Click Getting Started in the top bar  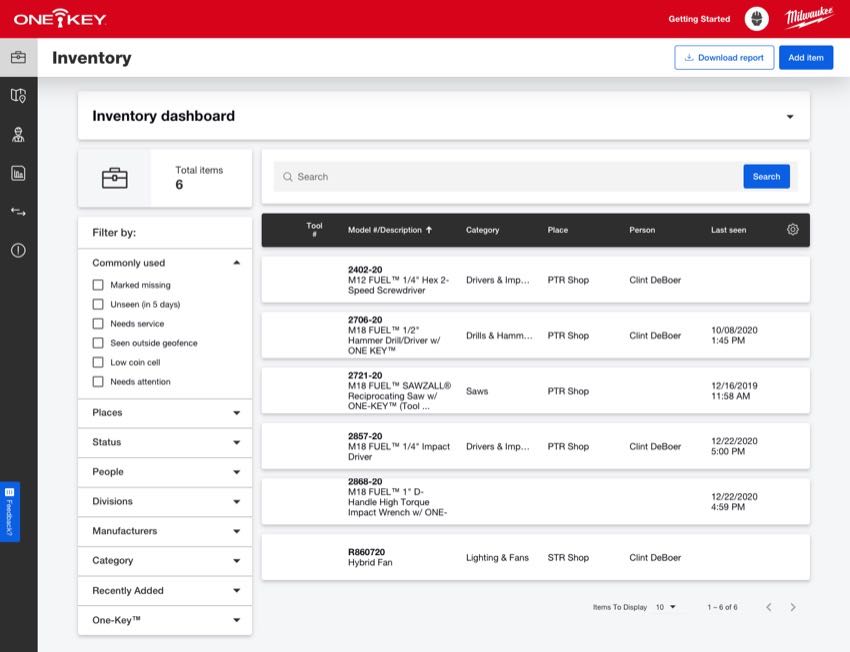point(698,18)
